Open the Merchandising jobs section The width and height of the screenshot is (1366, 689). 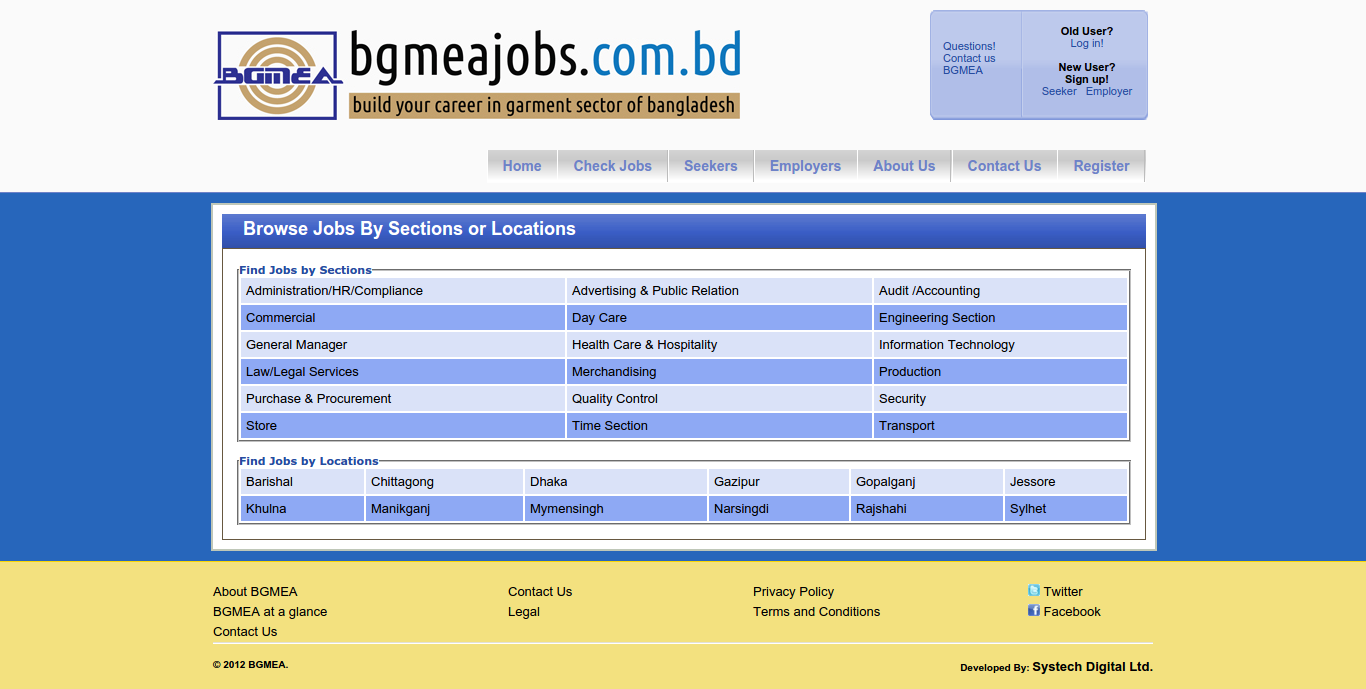coord(614,372)
